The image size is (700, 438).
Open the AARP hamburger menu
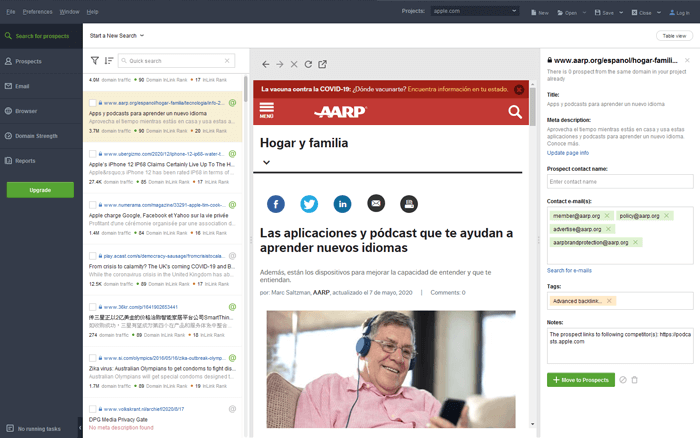click(x=267, y=110)
